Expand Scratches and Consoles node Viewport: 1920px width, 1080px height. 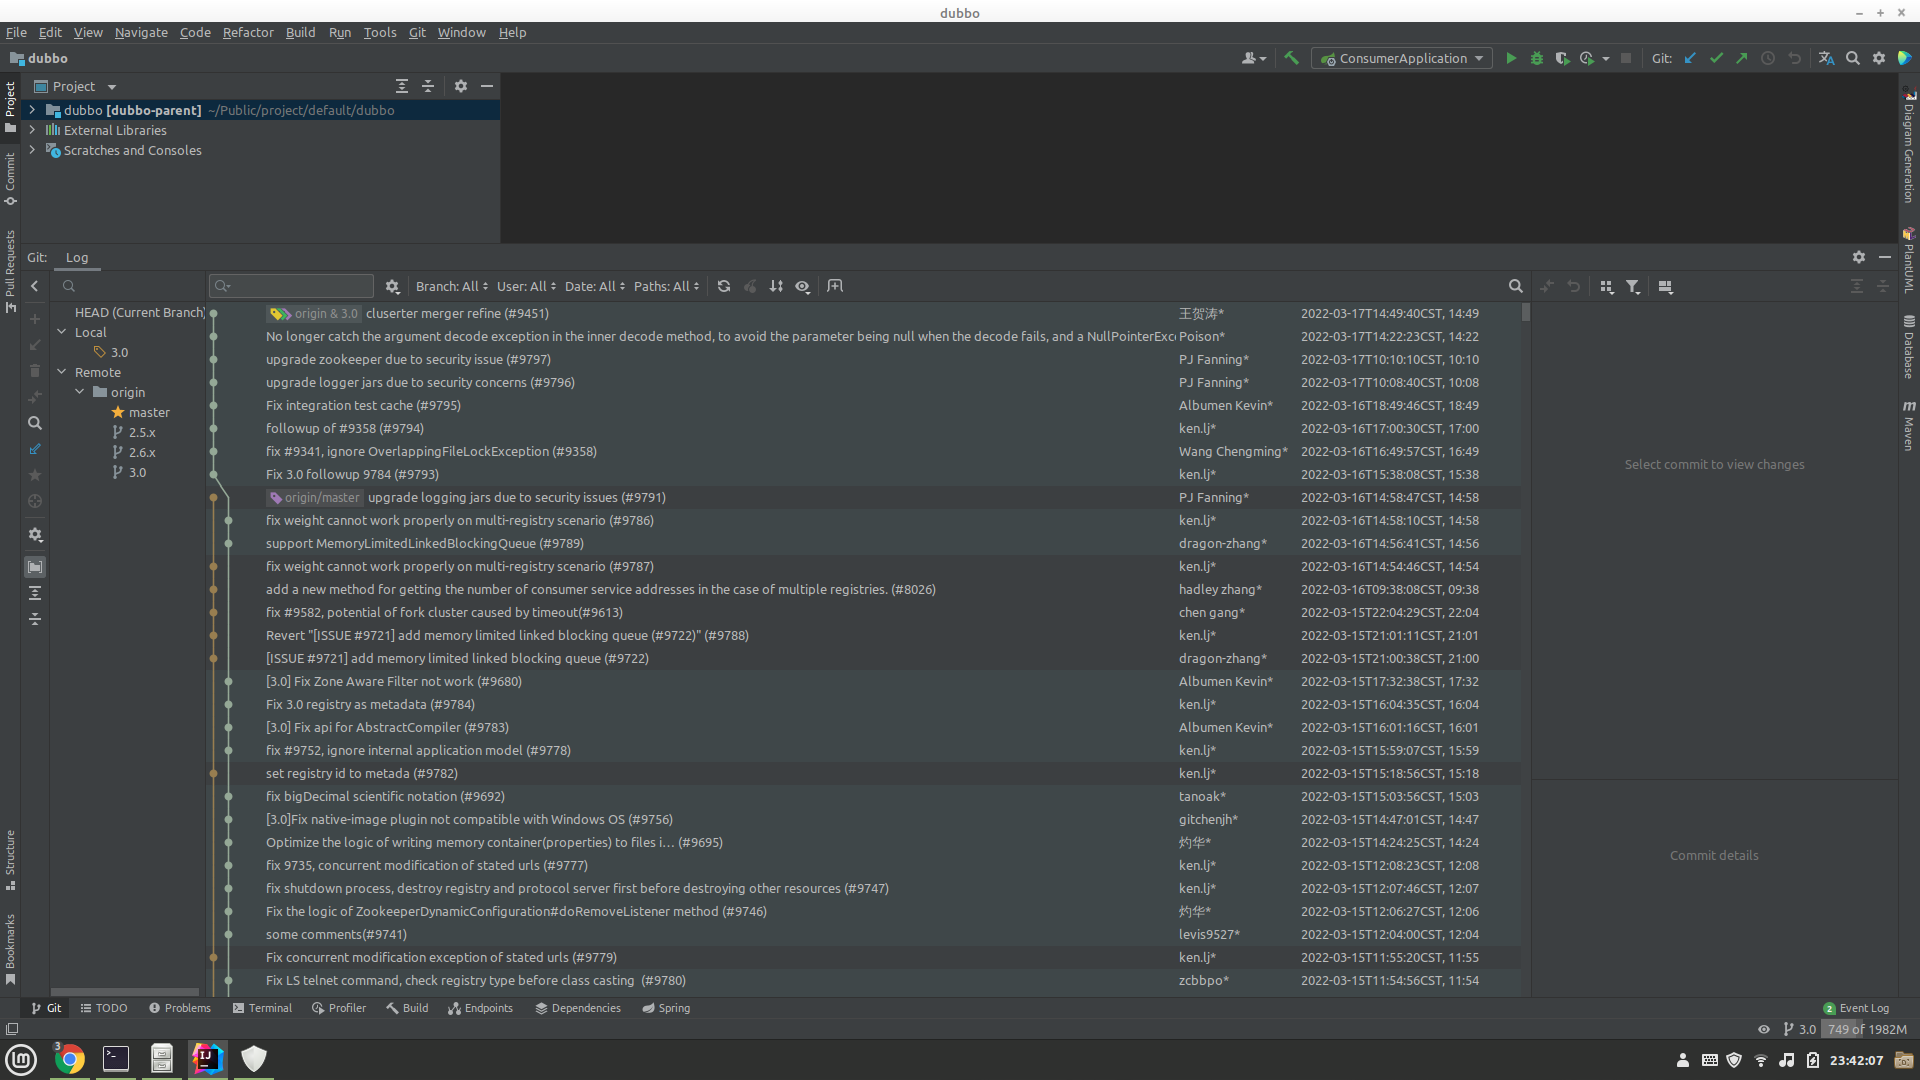click(x=32, y=150)
